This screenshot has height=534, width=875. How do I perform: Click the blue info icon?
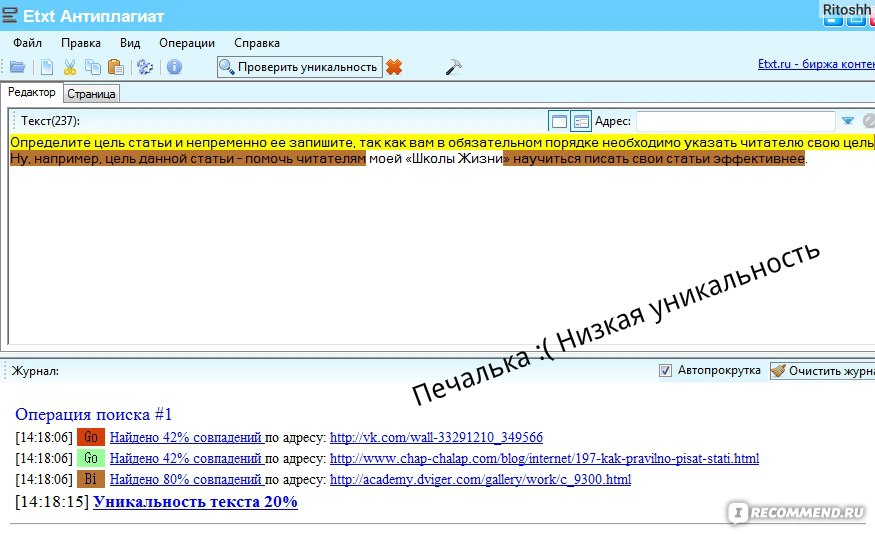[174, 67]
